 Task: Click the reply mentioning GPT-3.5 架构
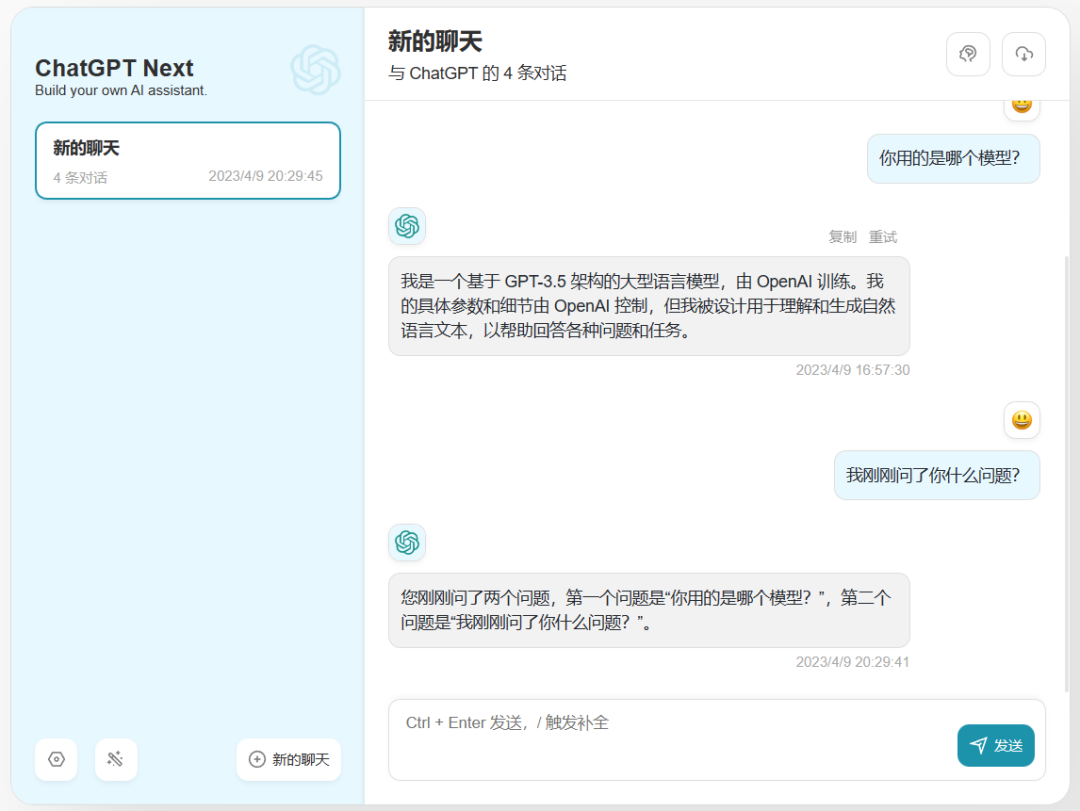pyautogui.click(x=649, y=306)
